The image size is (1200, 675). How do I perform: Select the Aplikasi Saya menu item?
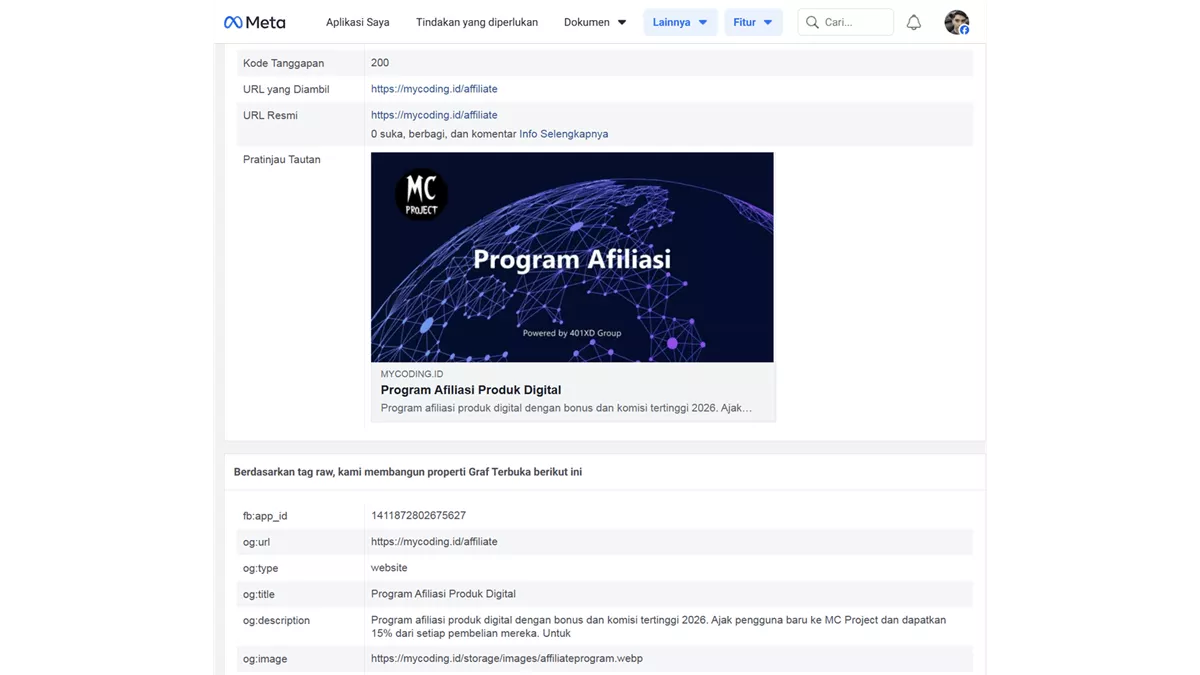357,21
